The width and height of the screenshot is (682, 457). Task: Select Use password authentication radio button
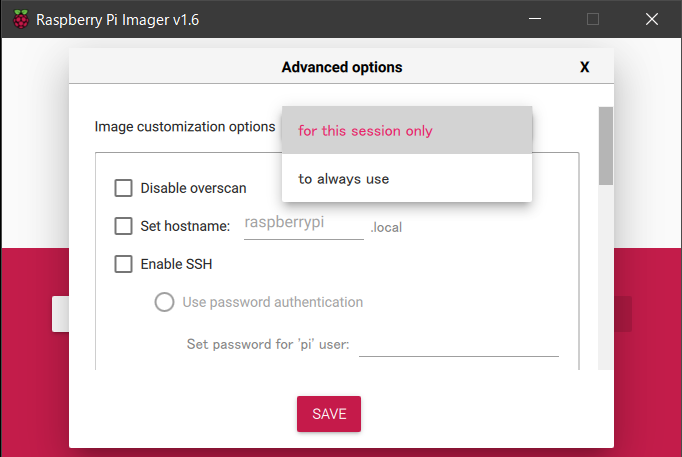click(164, 302)
